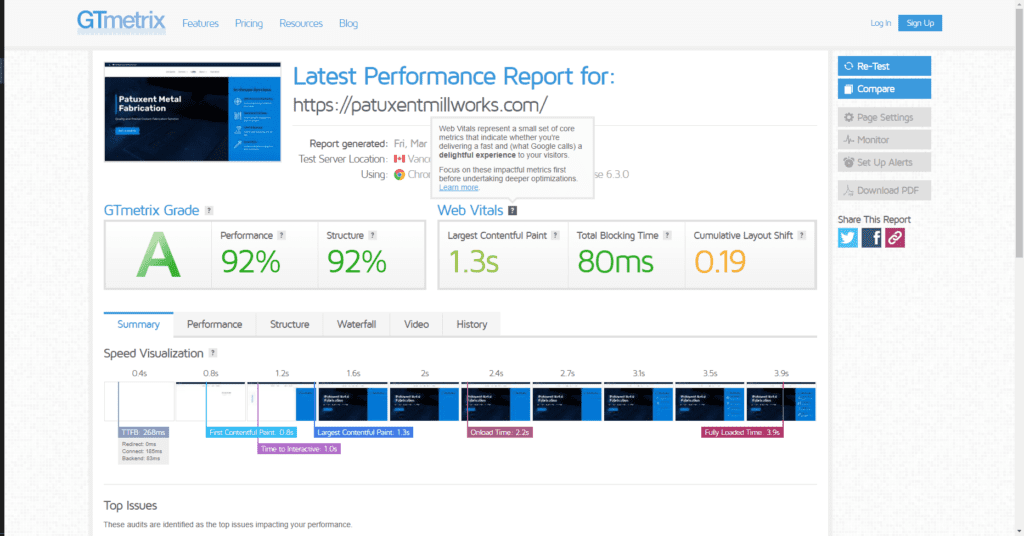Screen dimensions: 1024x536
Task: Click the Performance score help icon
Action: (x=281, y=235)
